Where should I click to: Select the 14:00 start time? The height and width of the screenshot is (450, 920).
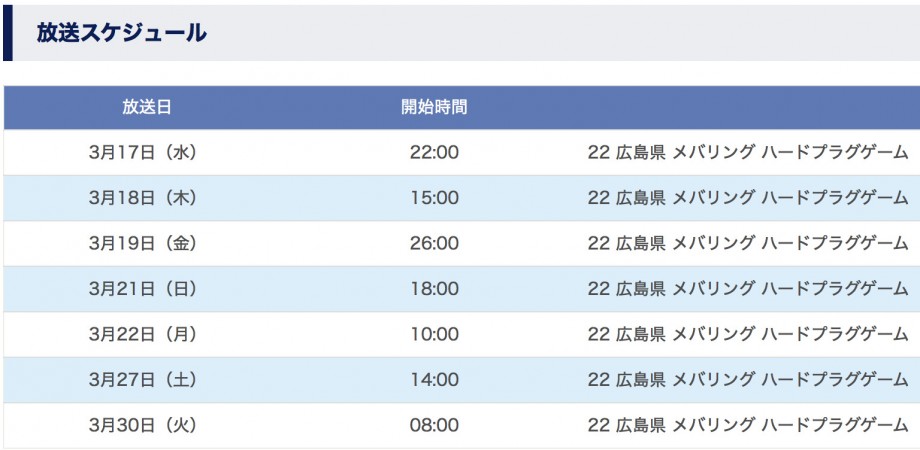coord(434,380)
